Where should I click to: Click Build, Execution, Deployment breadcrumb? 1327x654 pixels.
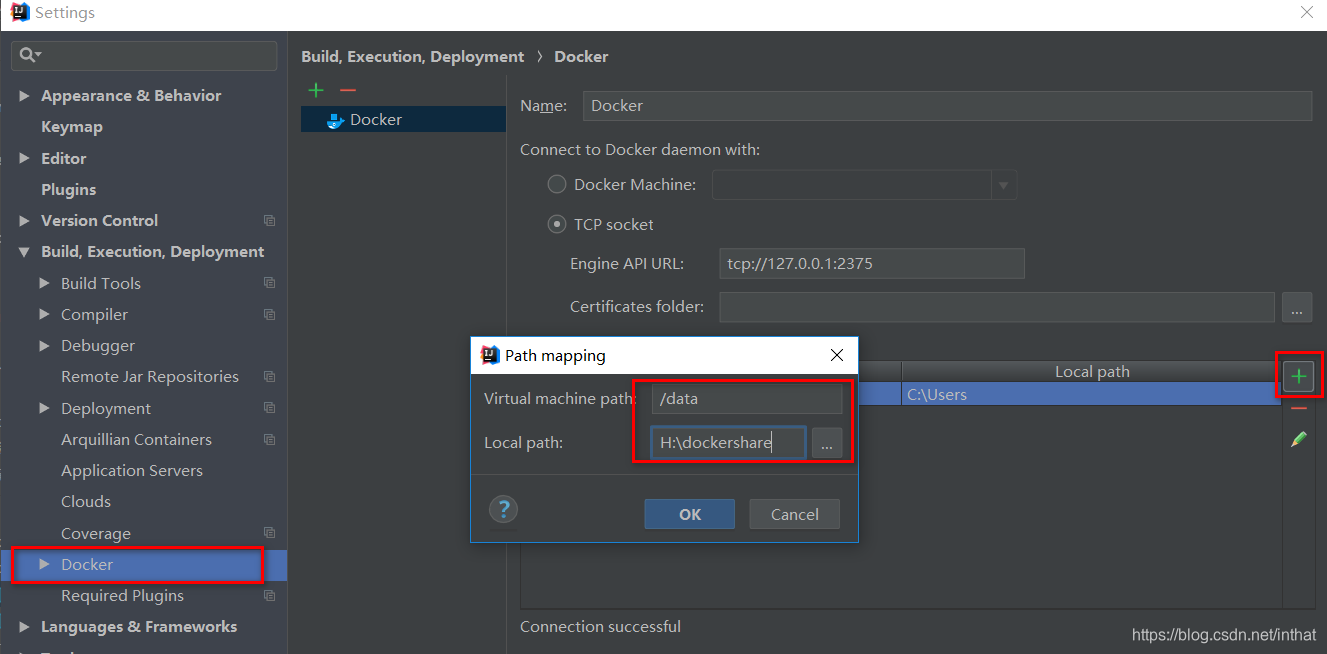tap(413, 57)
